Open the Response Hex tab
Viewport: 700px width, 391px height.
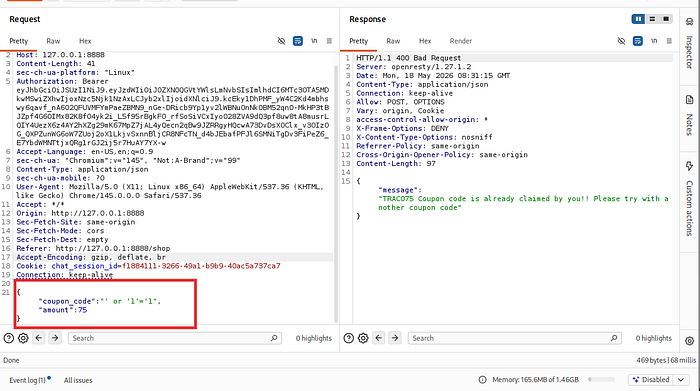[x=425, y=41]
